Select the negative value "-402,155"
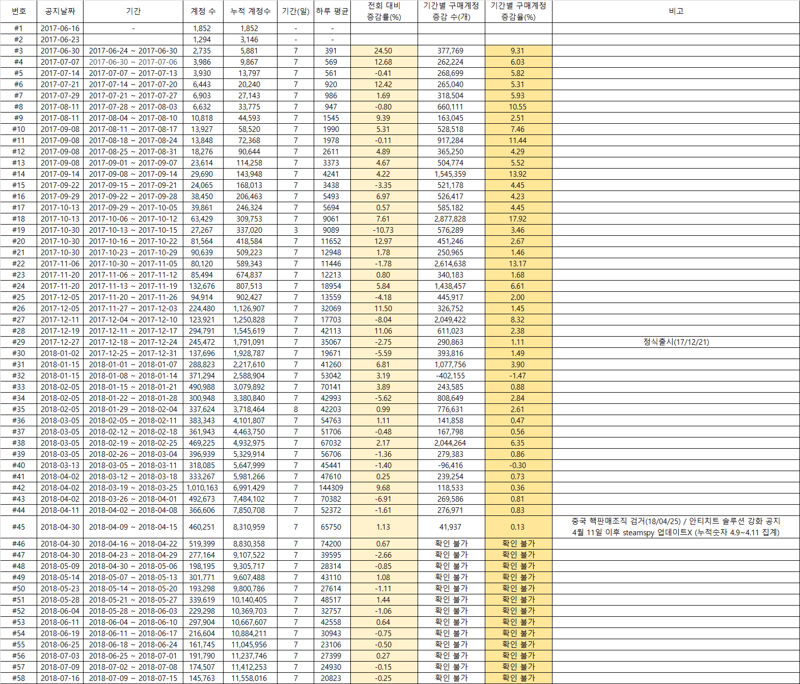The image size is (800, 684). click(x=451, y=376)
